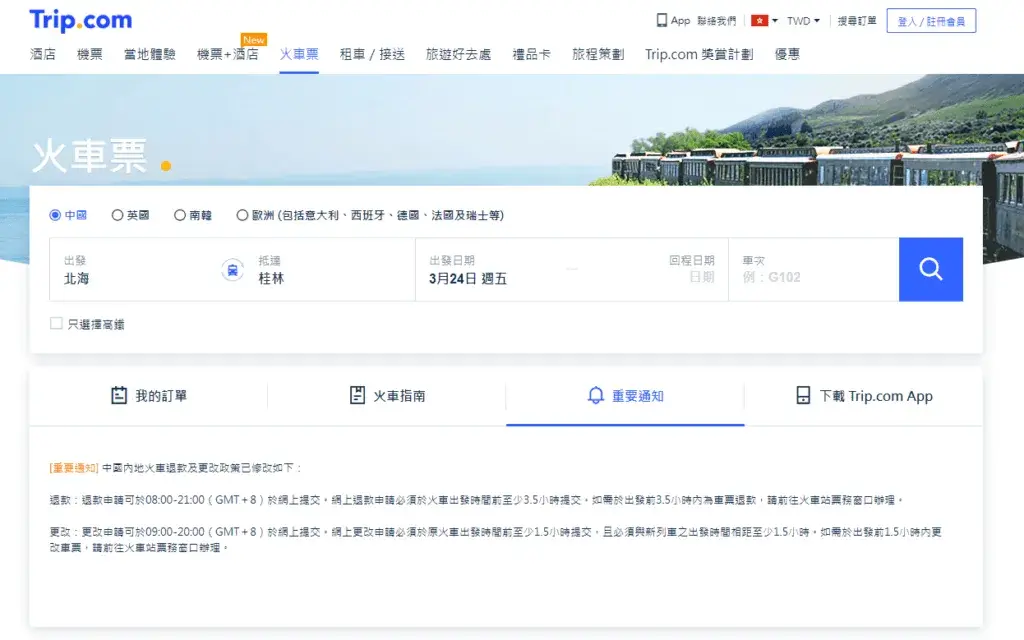Click the 更改 policy paragraph text
Viewport: 1024px width, 640px height.
coord(496,539)
